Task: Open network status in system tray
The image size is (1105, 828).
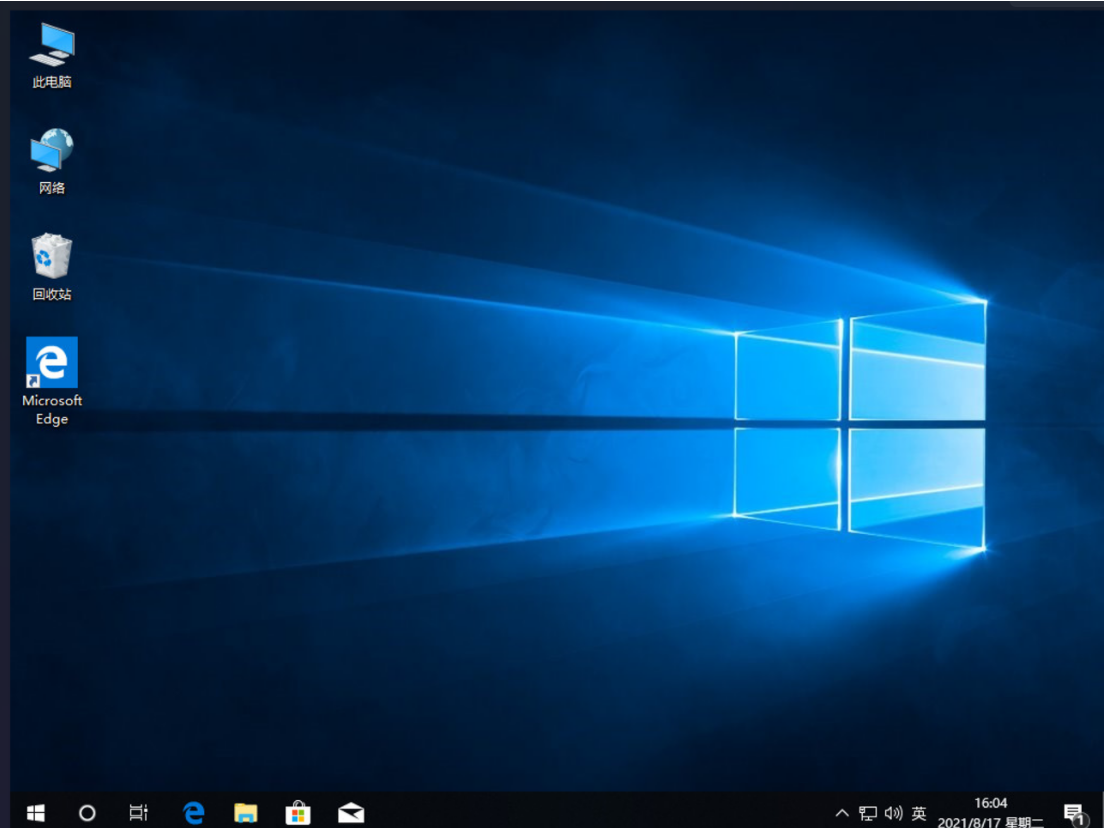Action: tap(868, 813)
